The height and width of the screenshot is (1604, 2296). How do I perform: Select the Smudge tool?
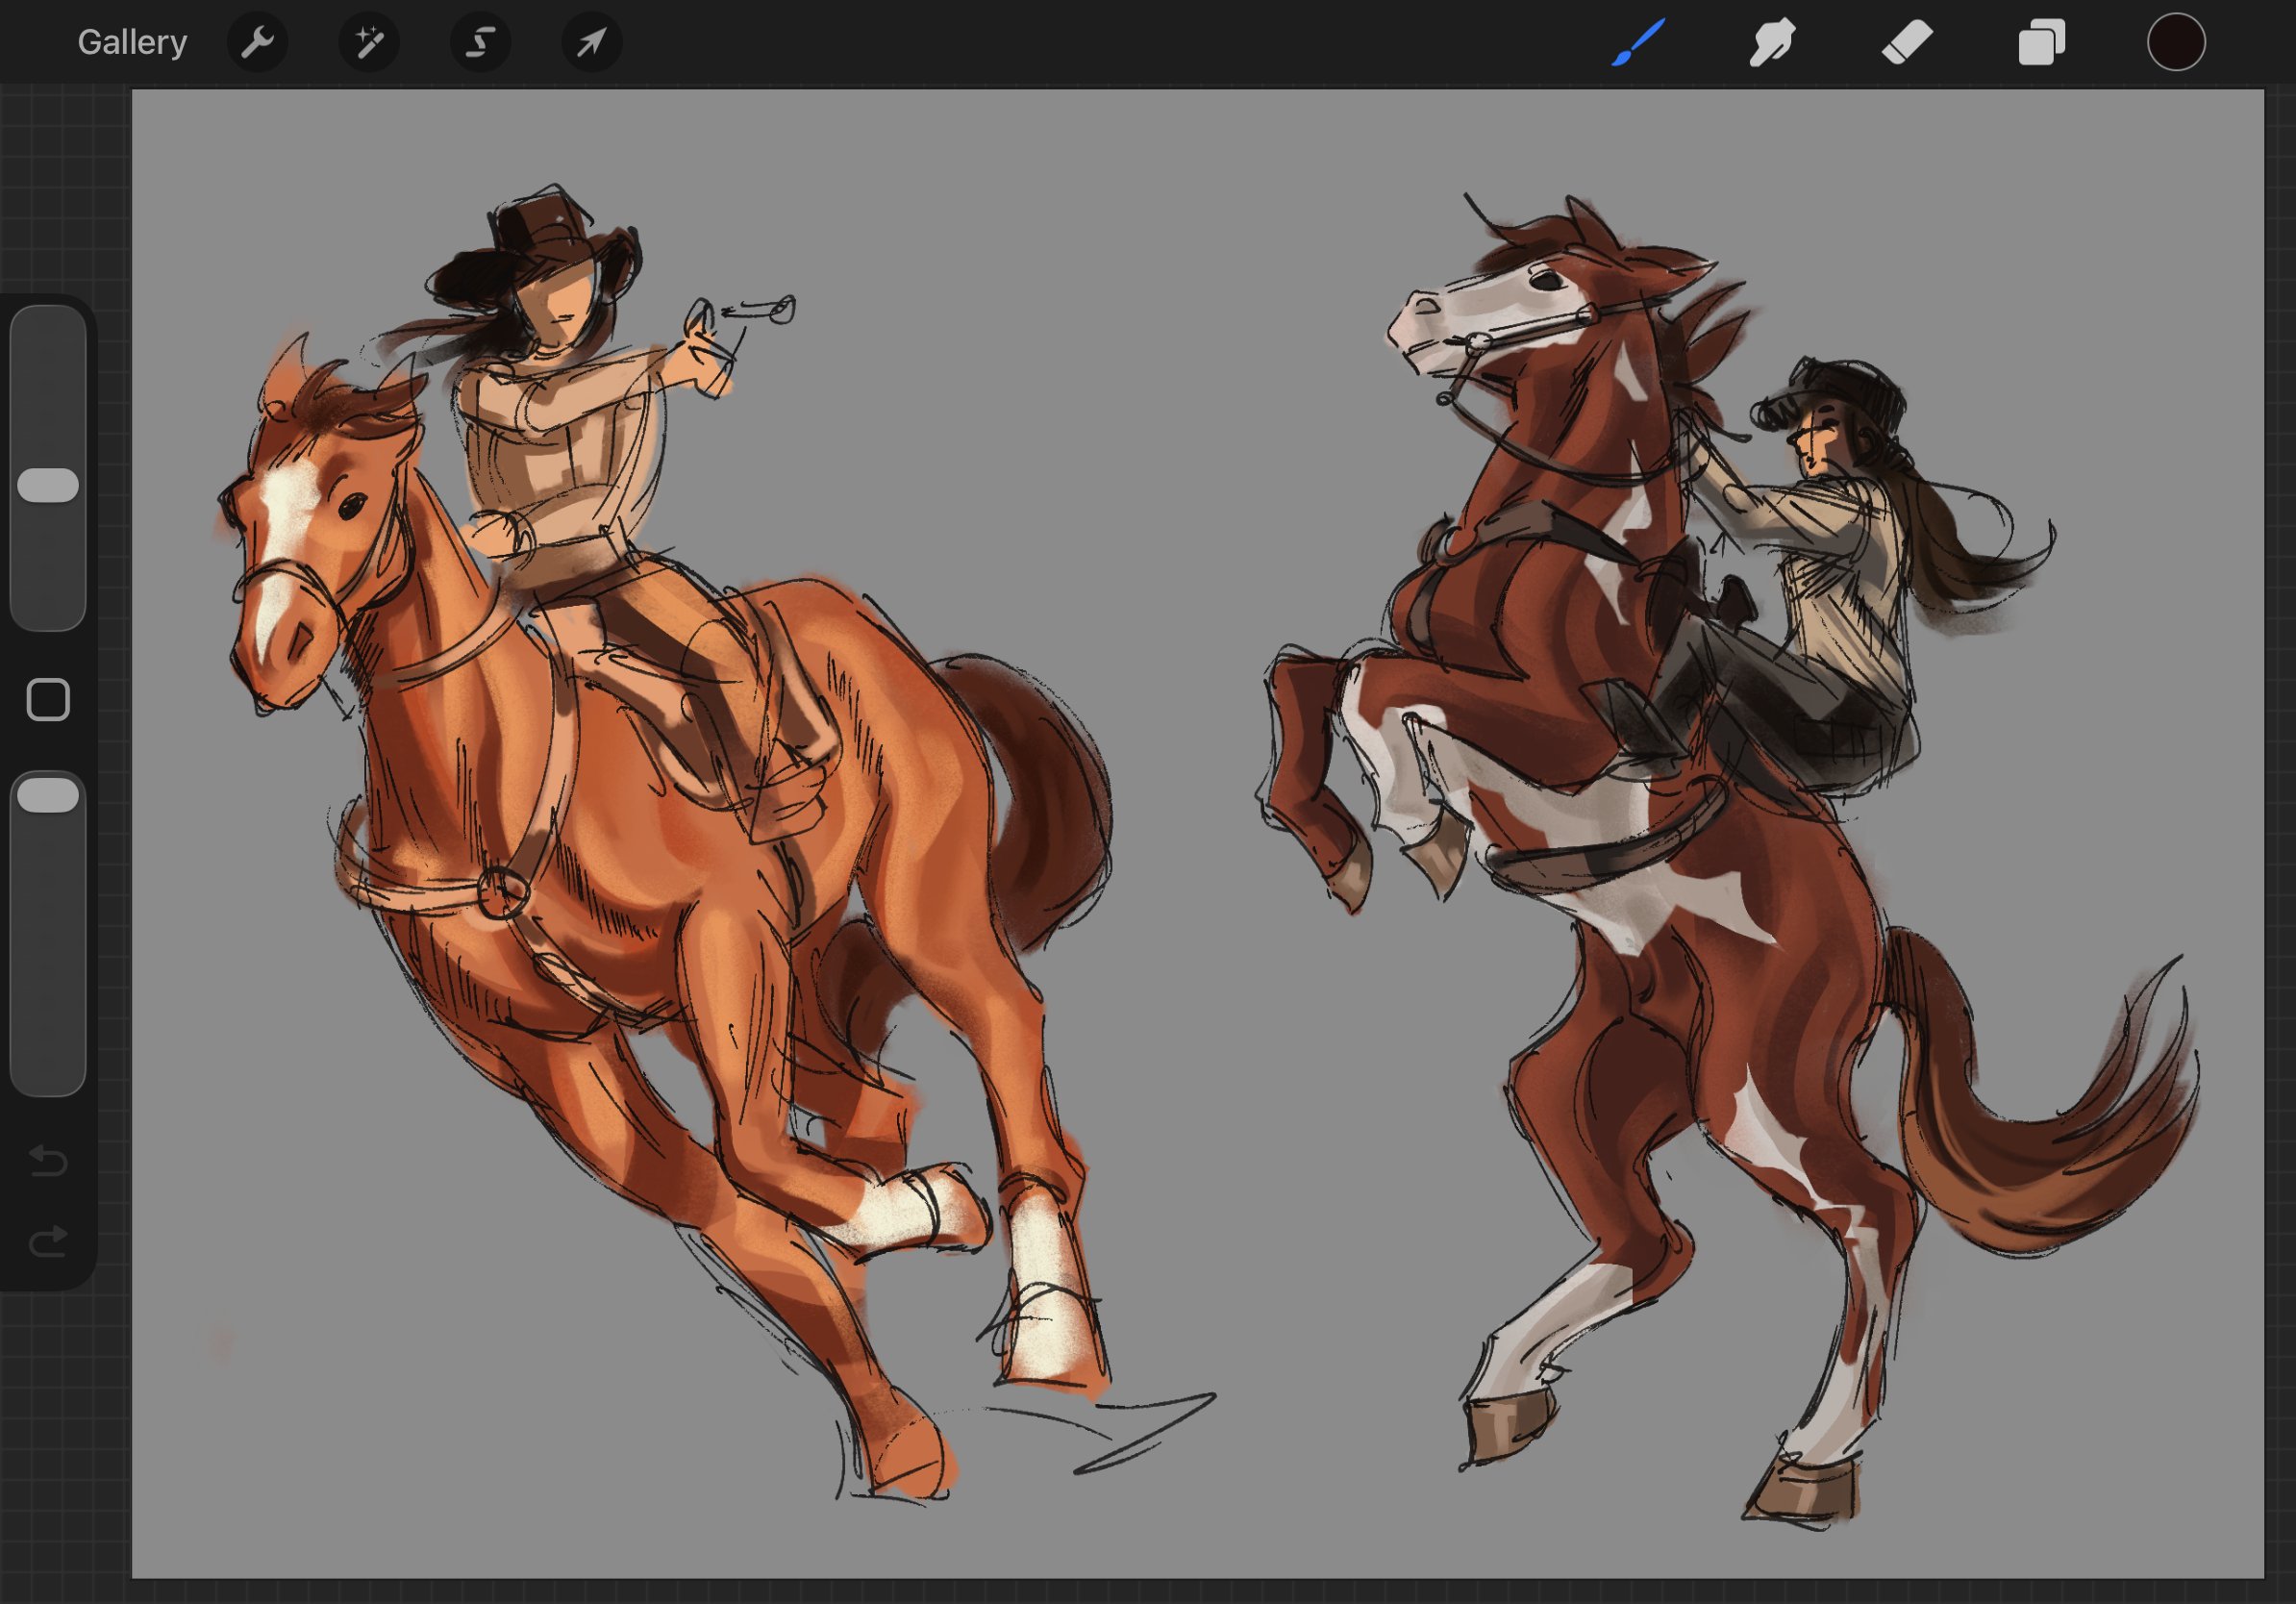coord(1772,42)
